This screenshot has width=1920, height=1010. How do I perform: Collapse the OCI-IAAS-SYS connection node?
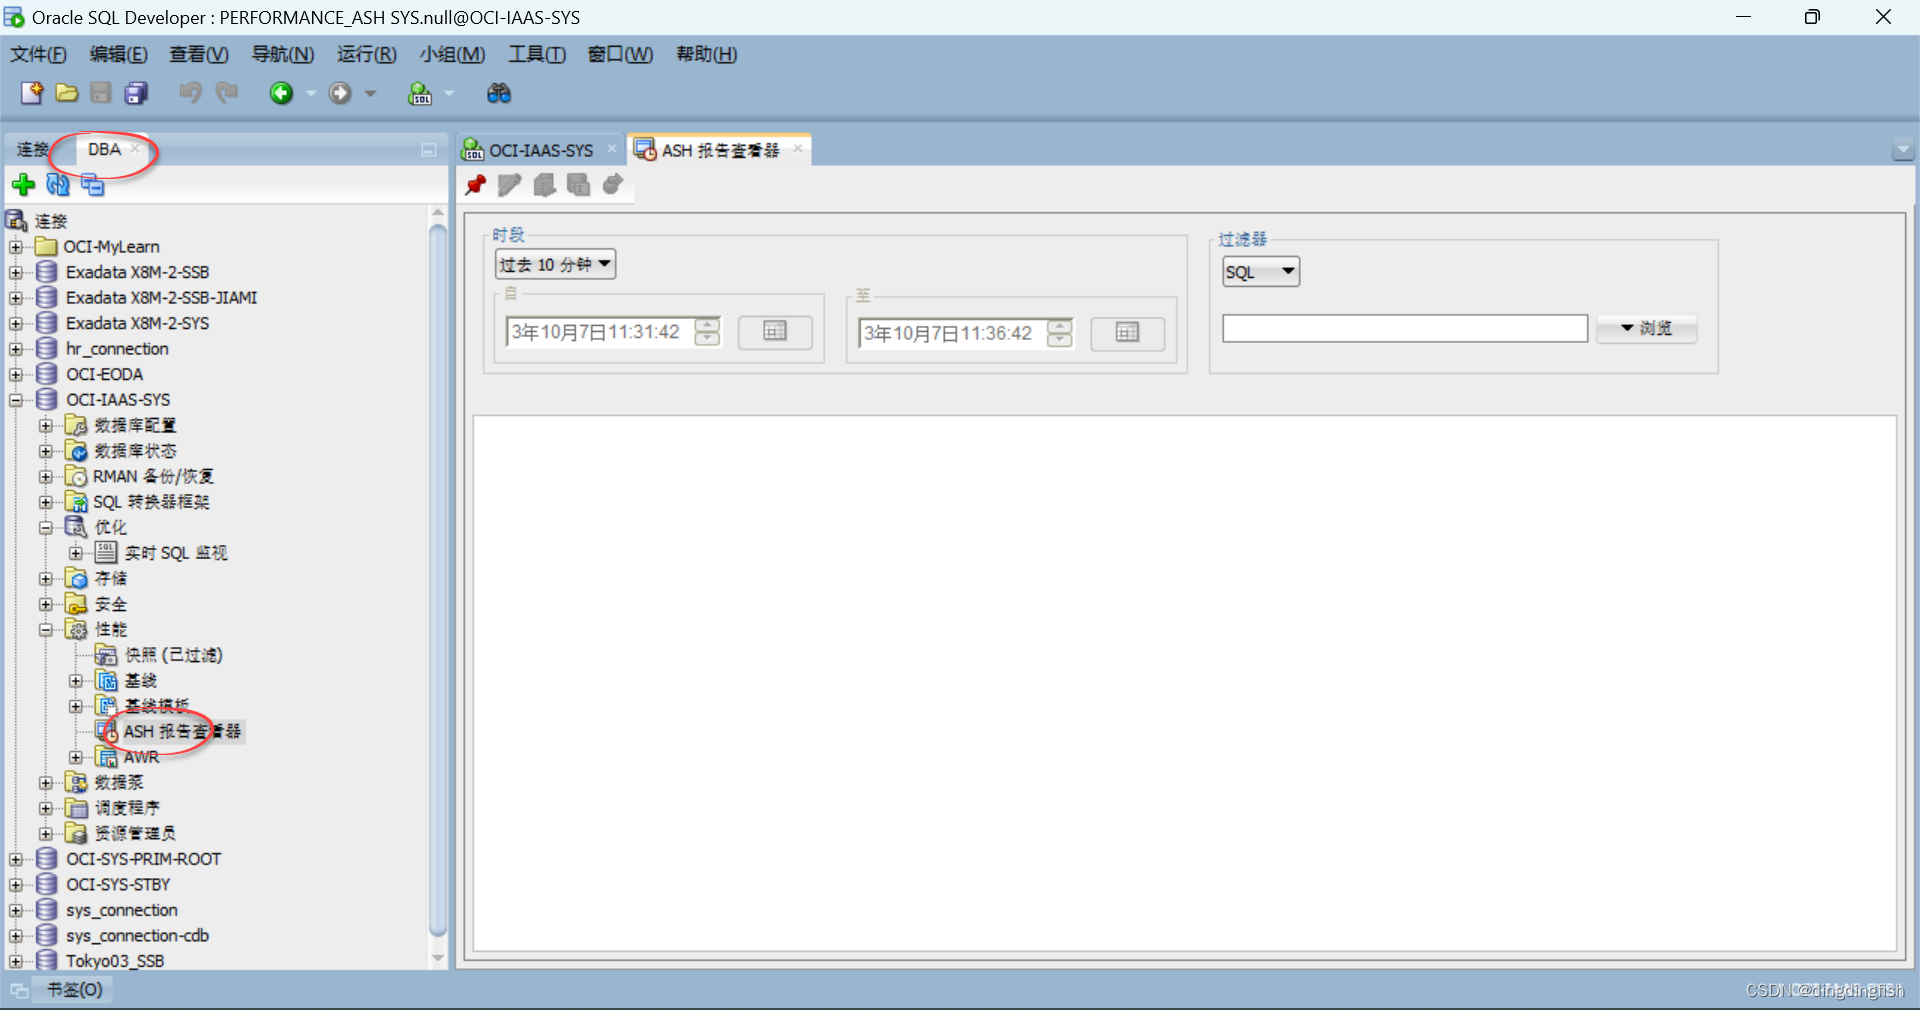tap(16, 399)
